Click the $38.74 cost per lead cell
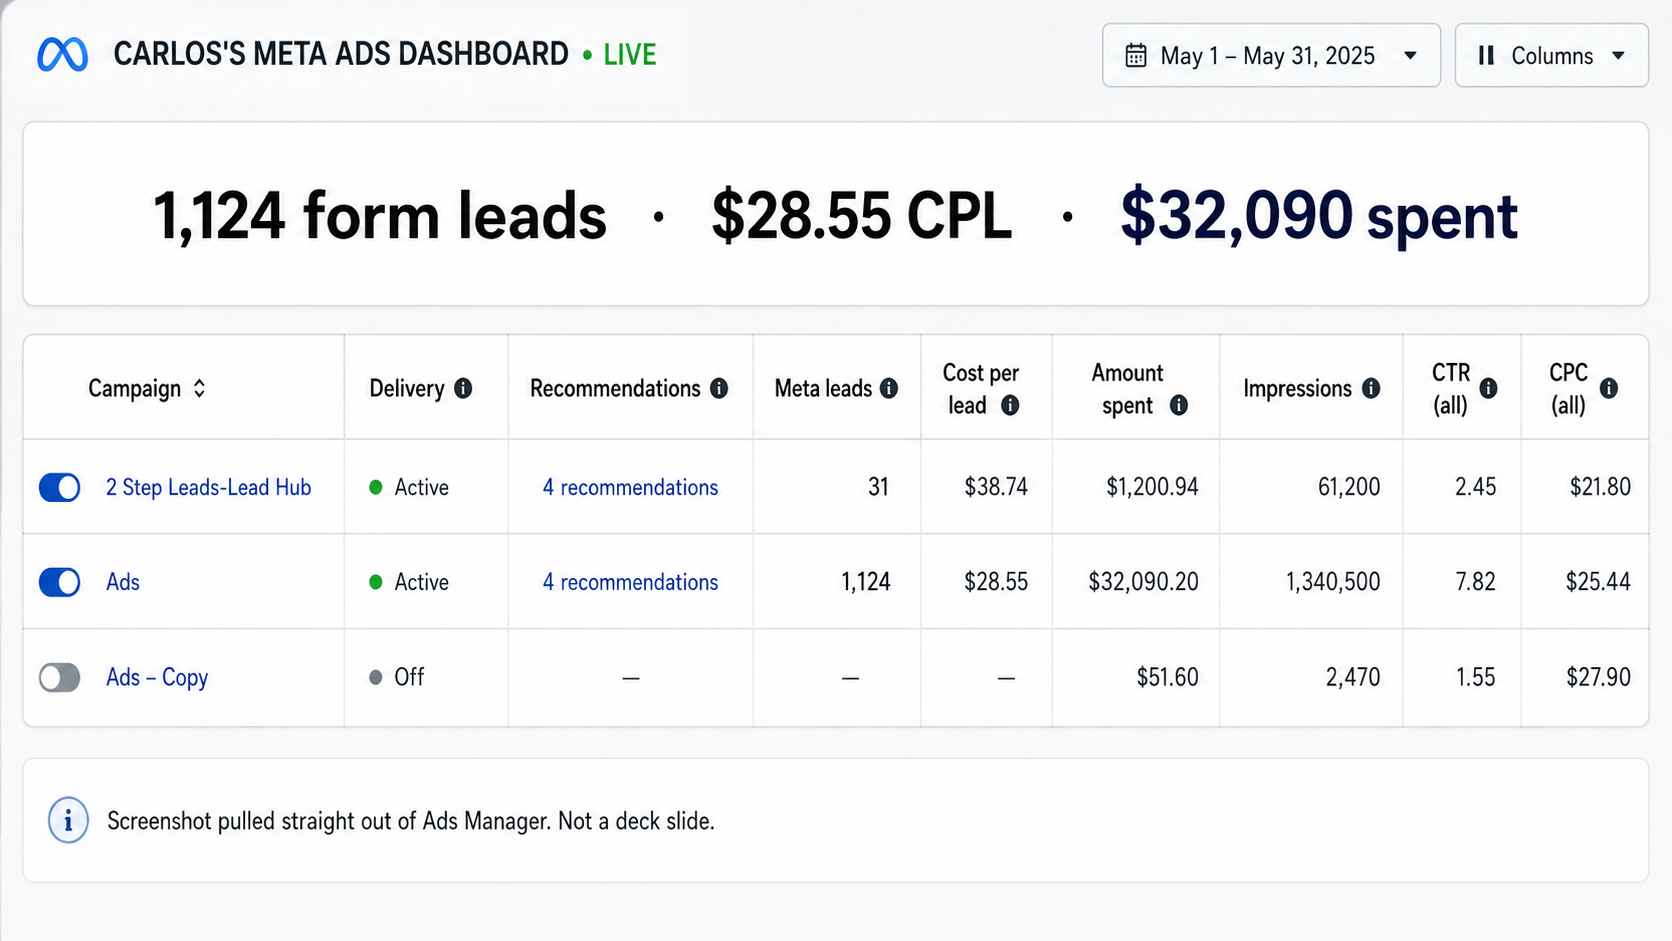This screenshot has width=1672, height=941. click(x=996, y=487)
